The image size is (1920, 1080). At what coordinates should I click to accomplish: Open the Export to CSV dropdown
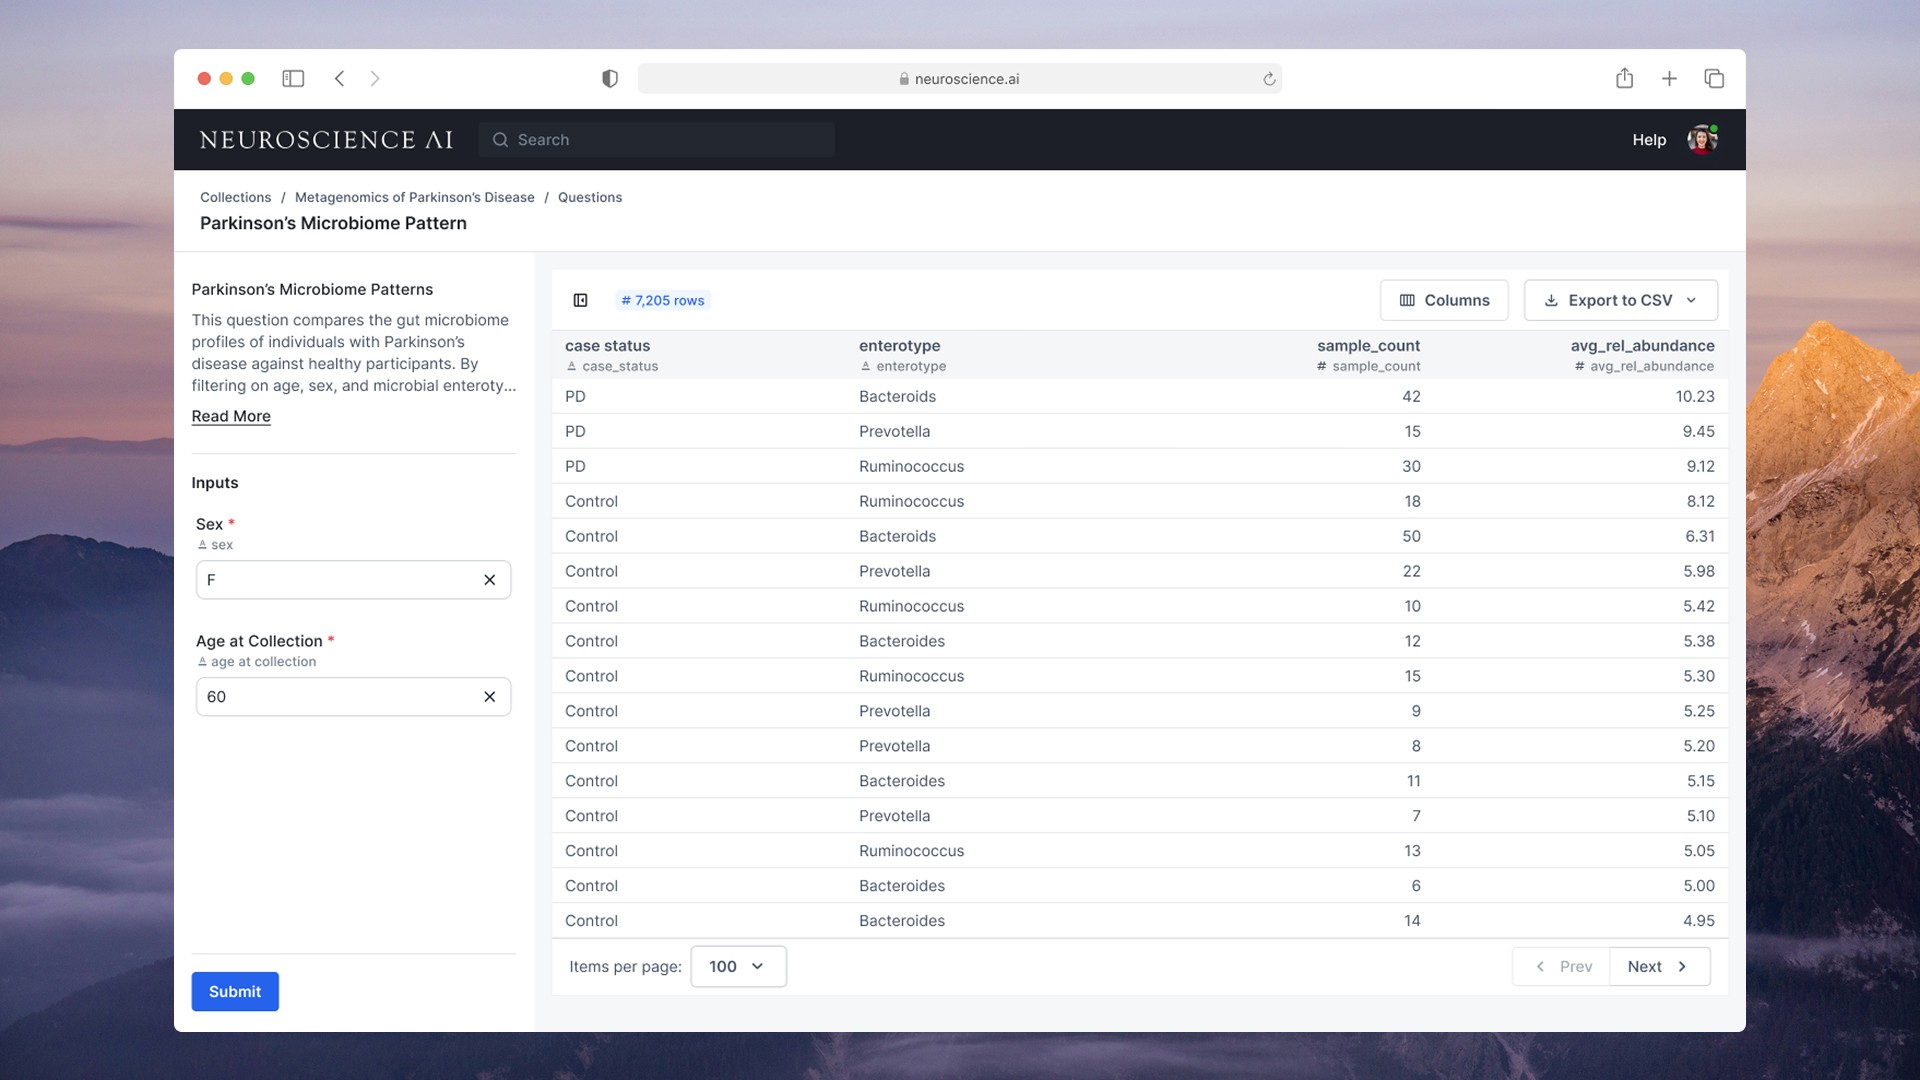point(1620,300)
